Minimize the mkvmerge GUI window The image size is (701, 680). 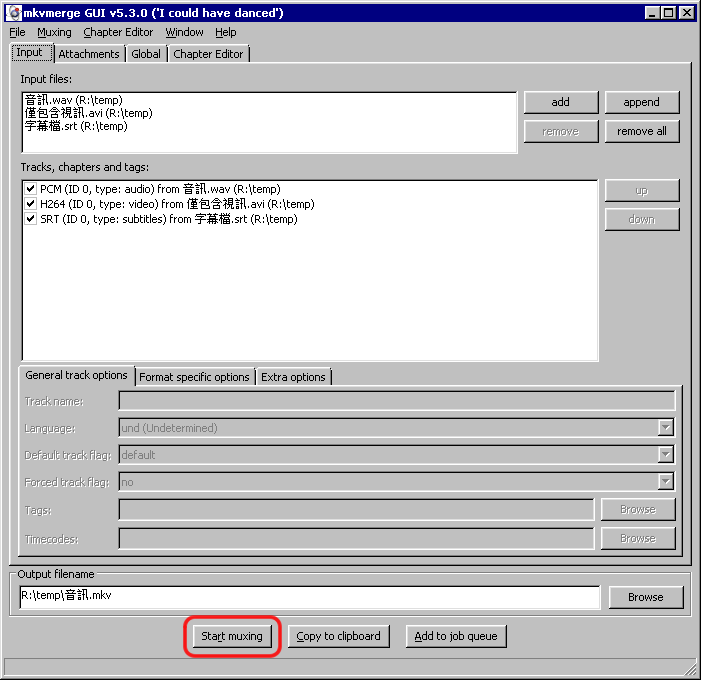coord(652,13)
